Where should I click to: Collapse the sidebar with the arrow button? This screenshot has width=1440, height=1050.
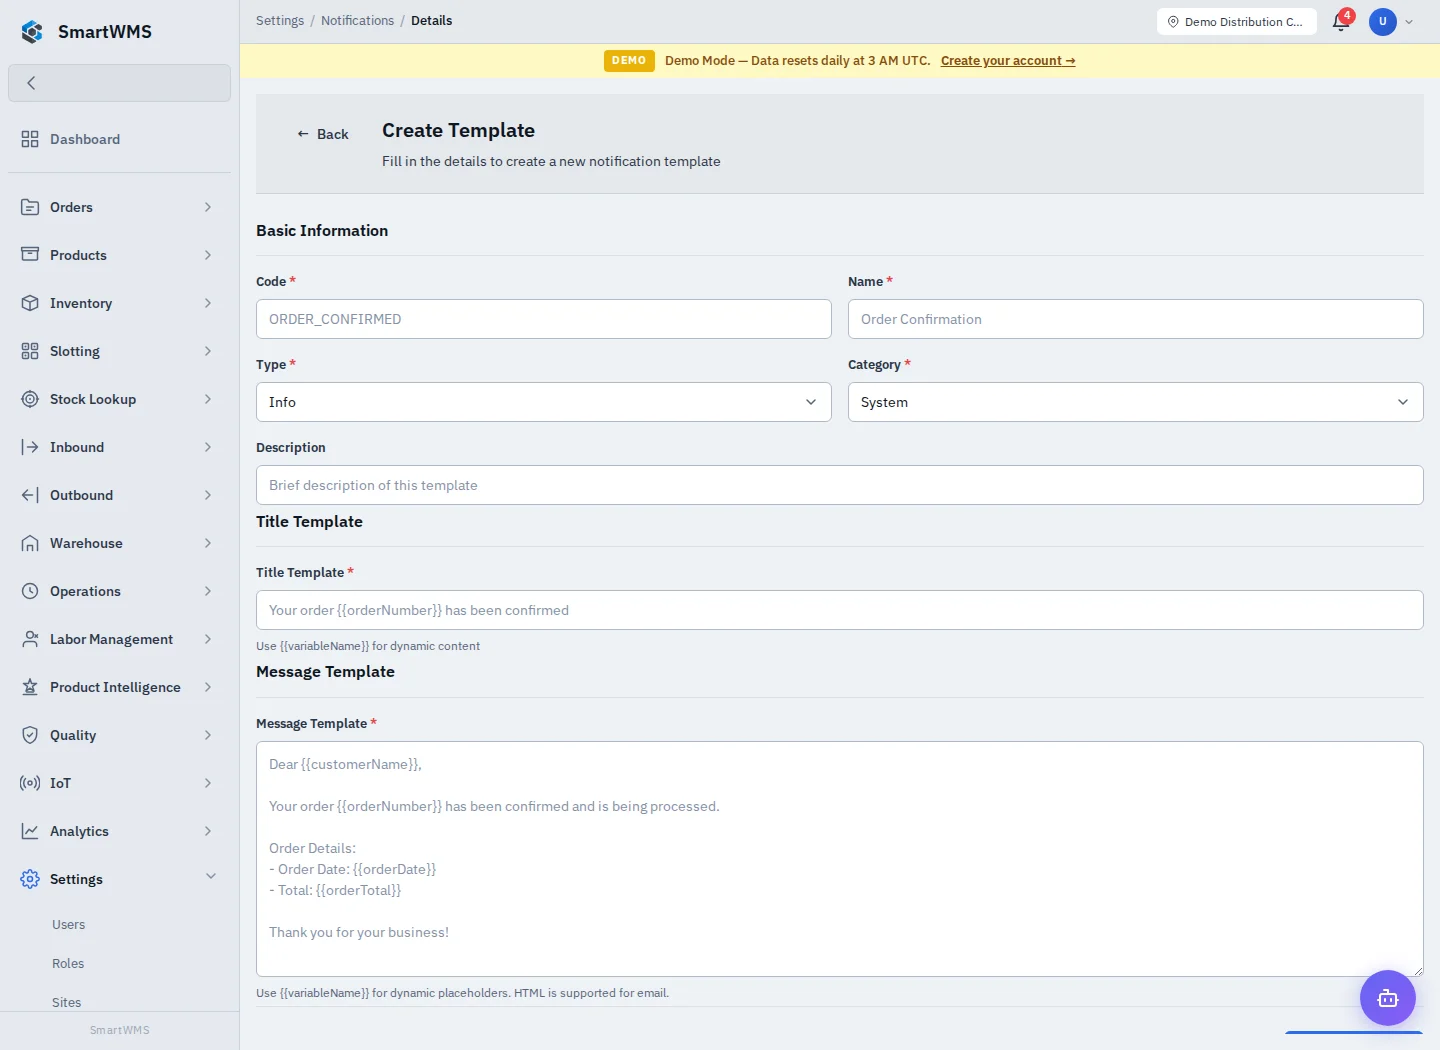[119, 83]
